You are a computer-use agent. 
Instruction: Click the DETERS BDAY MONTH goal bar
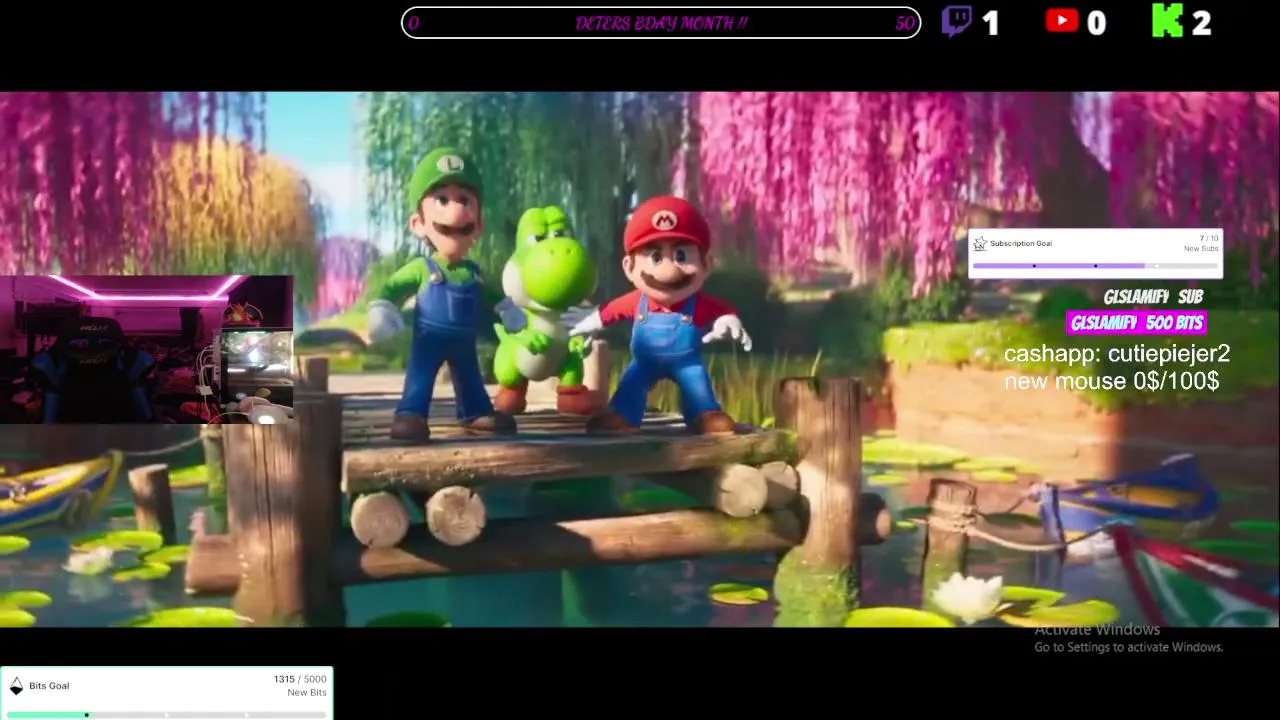coord(661,23)
